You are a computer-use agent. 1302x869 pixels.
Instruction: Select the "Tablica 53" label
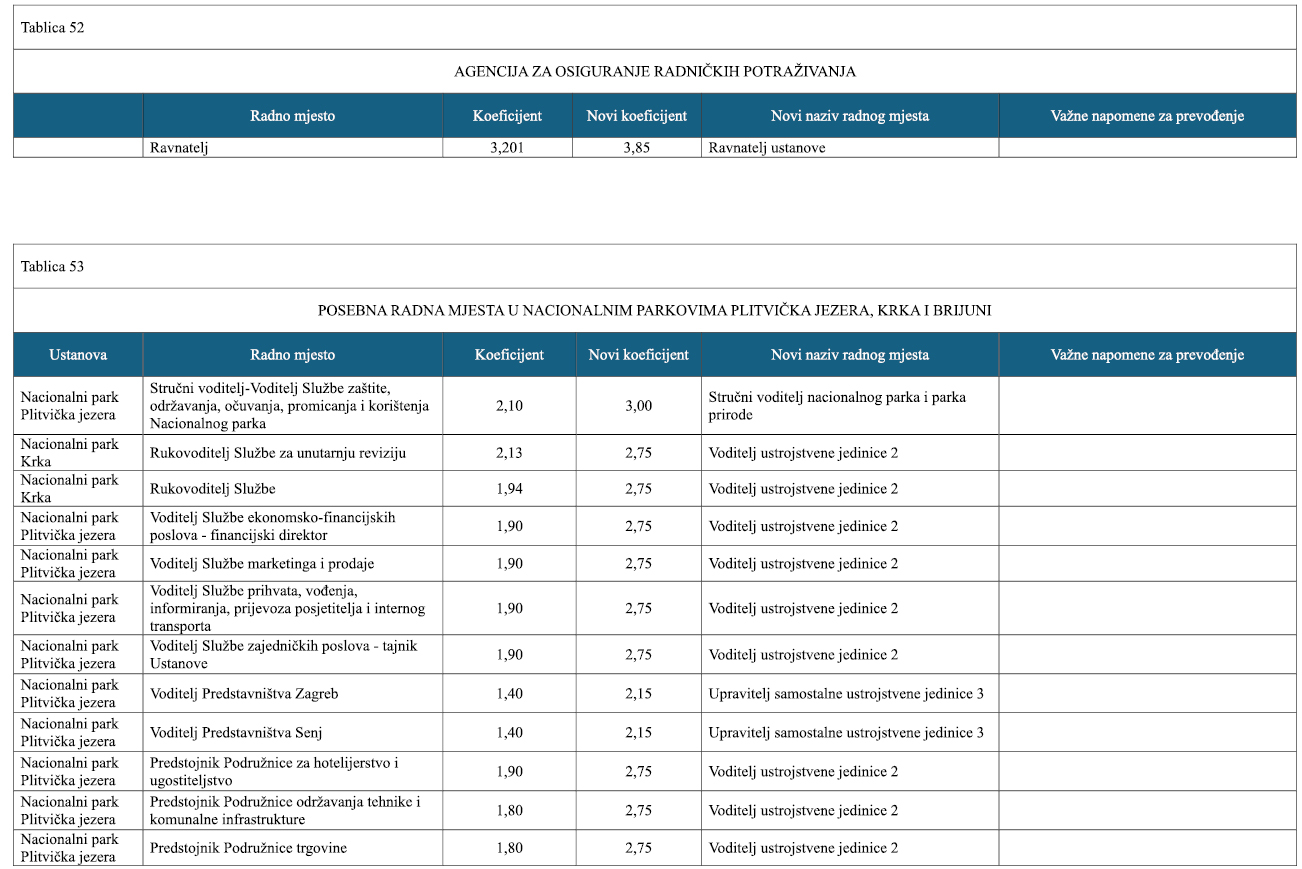tap(52, 267)
